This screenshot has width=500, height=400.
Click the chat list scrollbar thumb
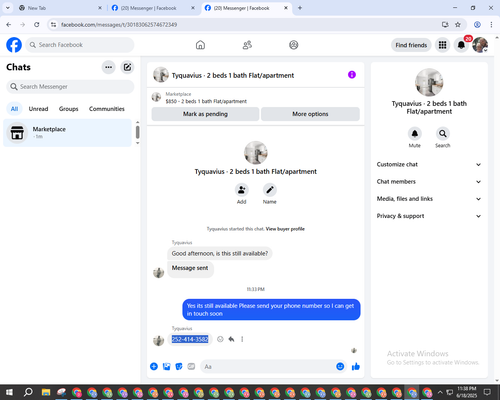138,132
